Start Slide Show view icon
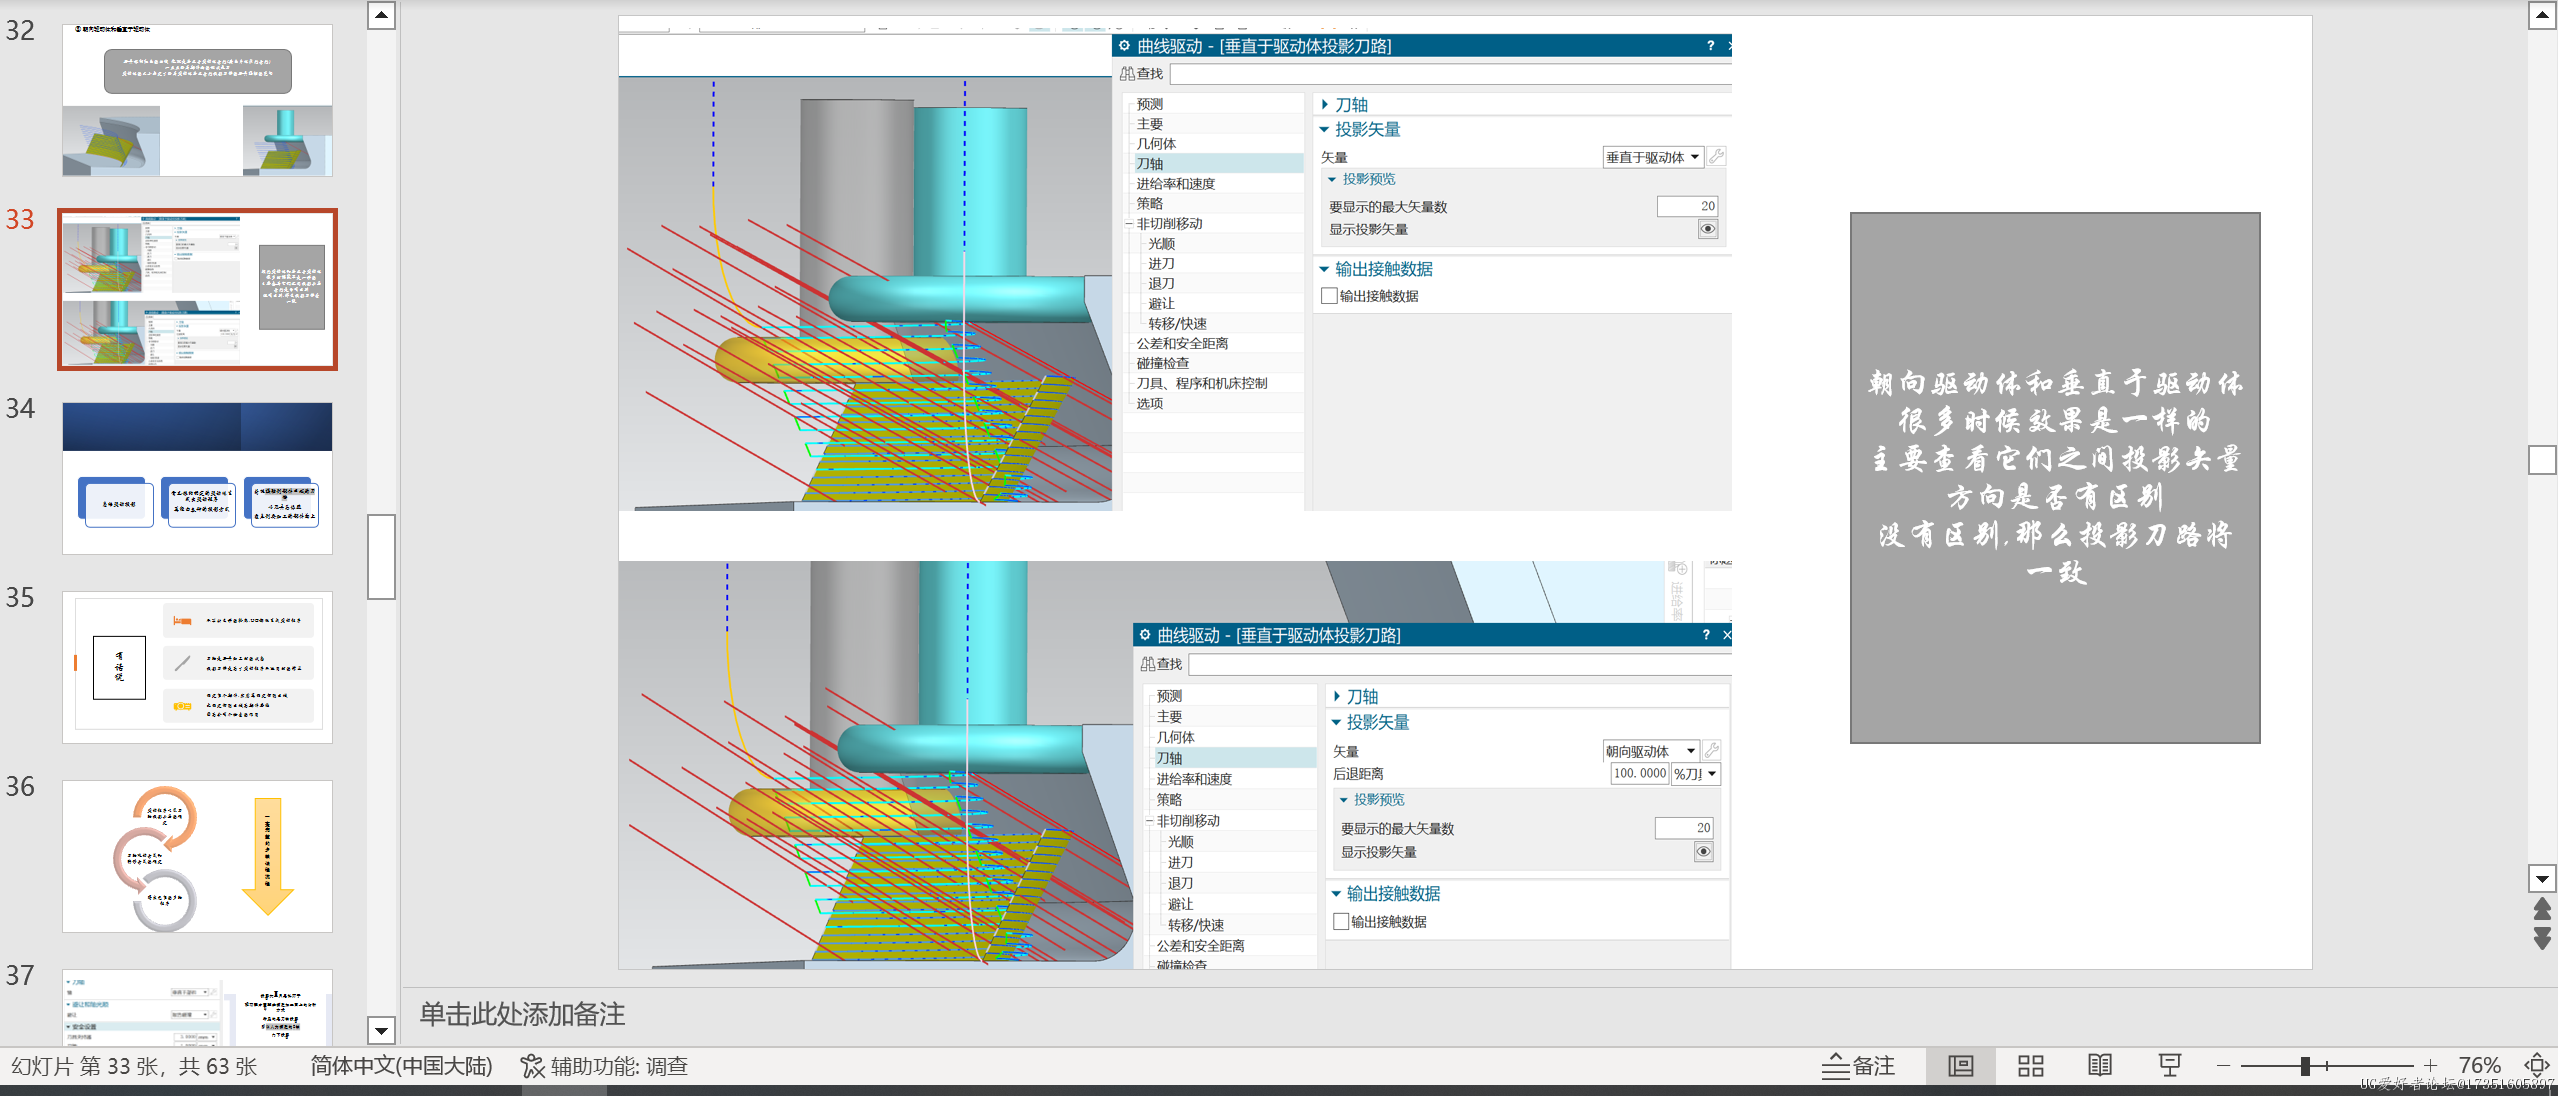This screenshot has height=1096, width=2558. pyautogui.click(x=2169, y=1066)
